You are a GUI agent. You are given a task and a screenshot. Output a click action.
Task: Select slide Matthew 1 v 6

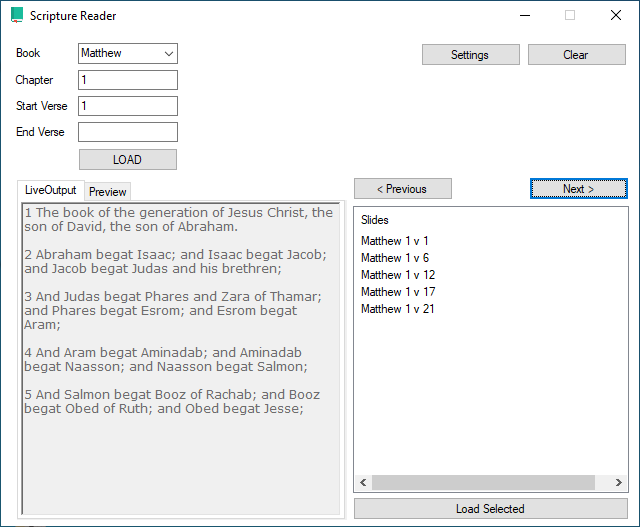(x=395, y=258)
